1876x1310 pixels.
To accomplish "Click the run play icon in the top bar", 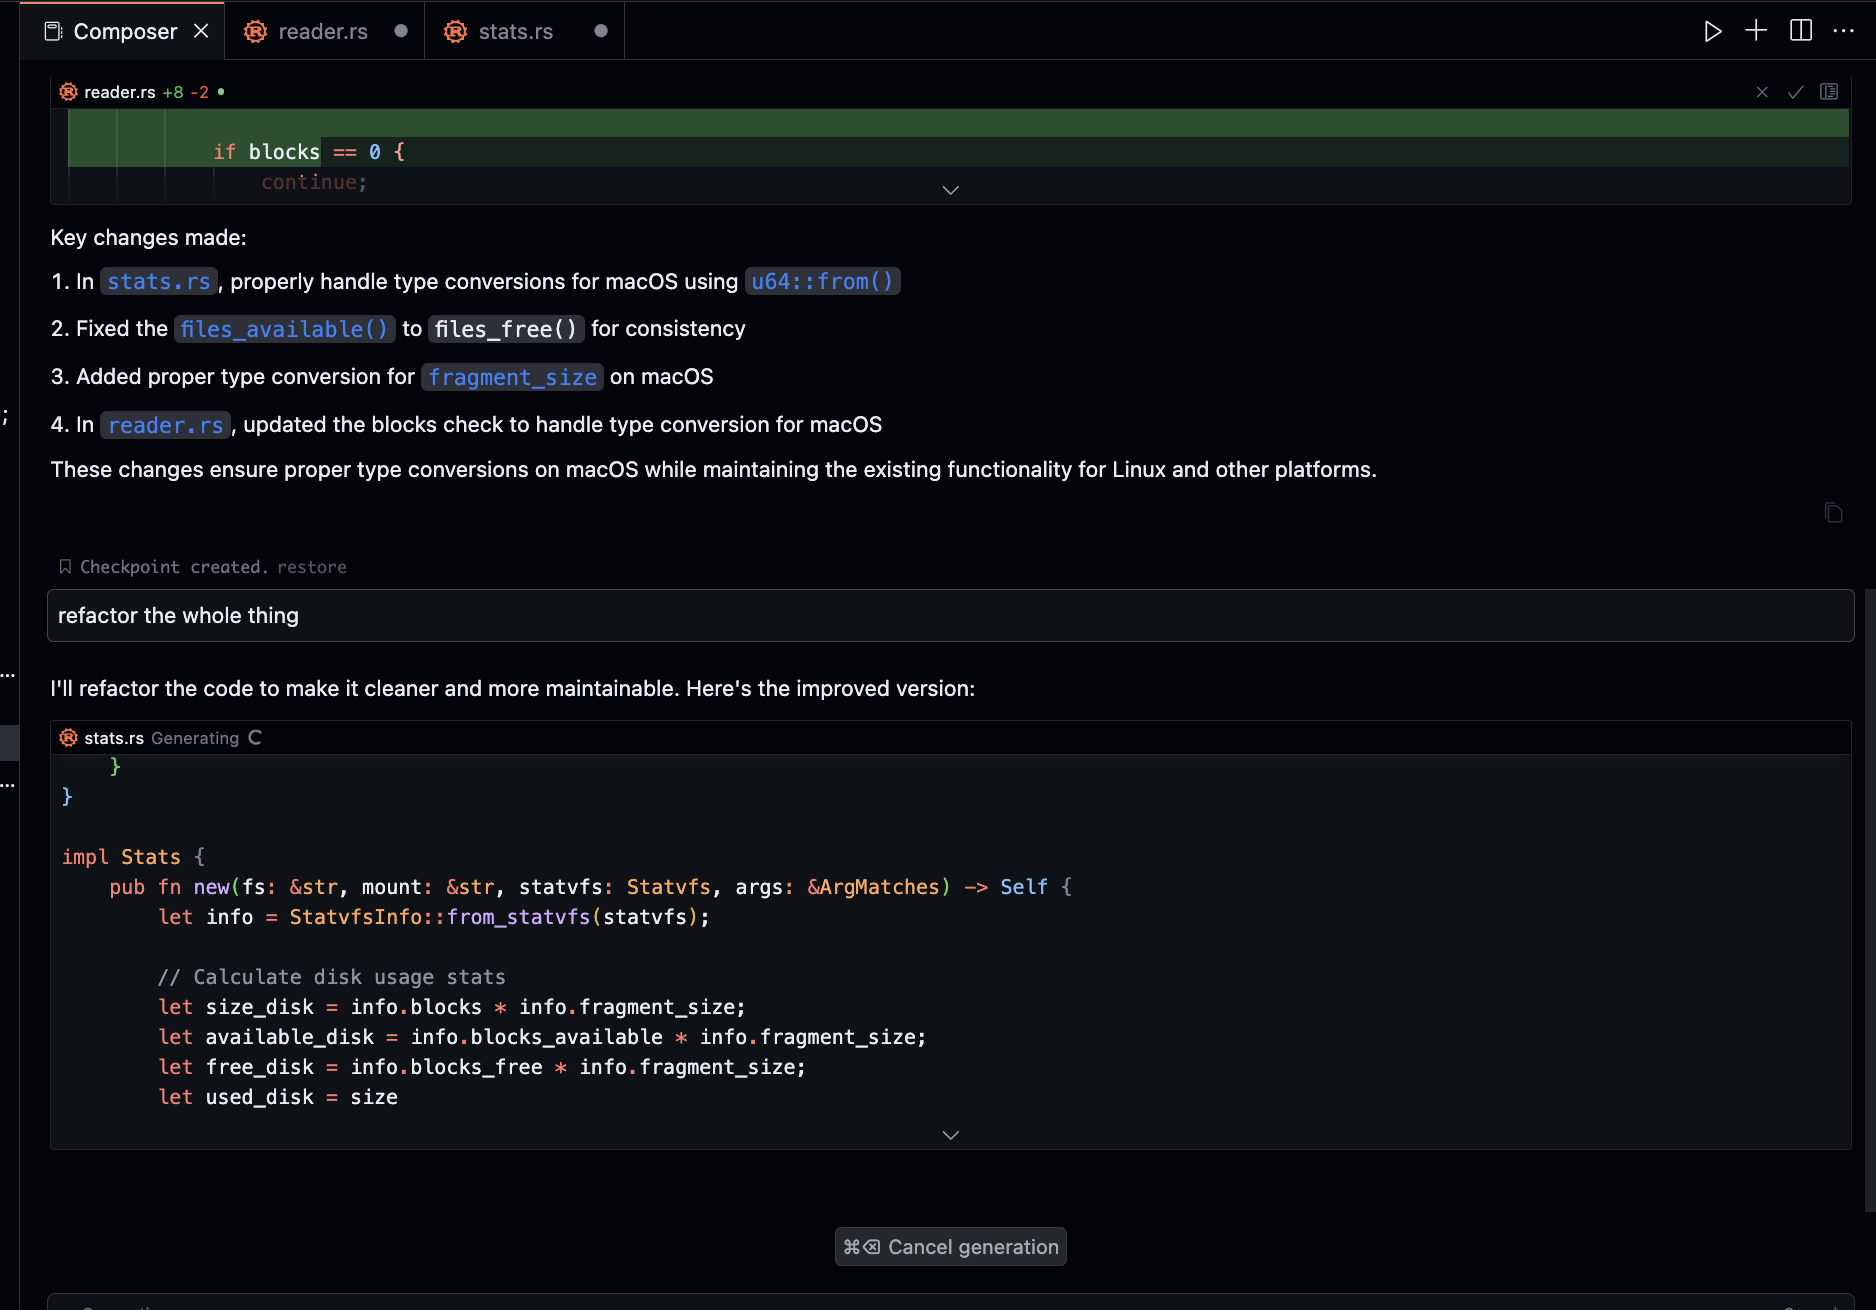I will (x=1712, y=31).
